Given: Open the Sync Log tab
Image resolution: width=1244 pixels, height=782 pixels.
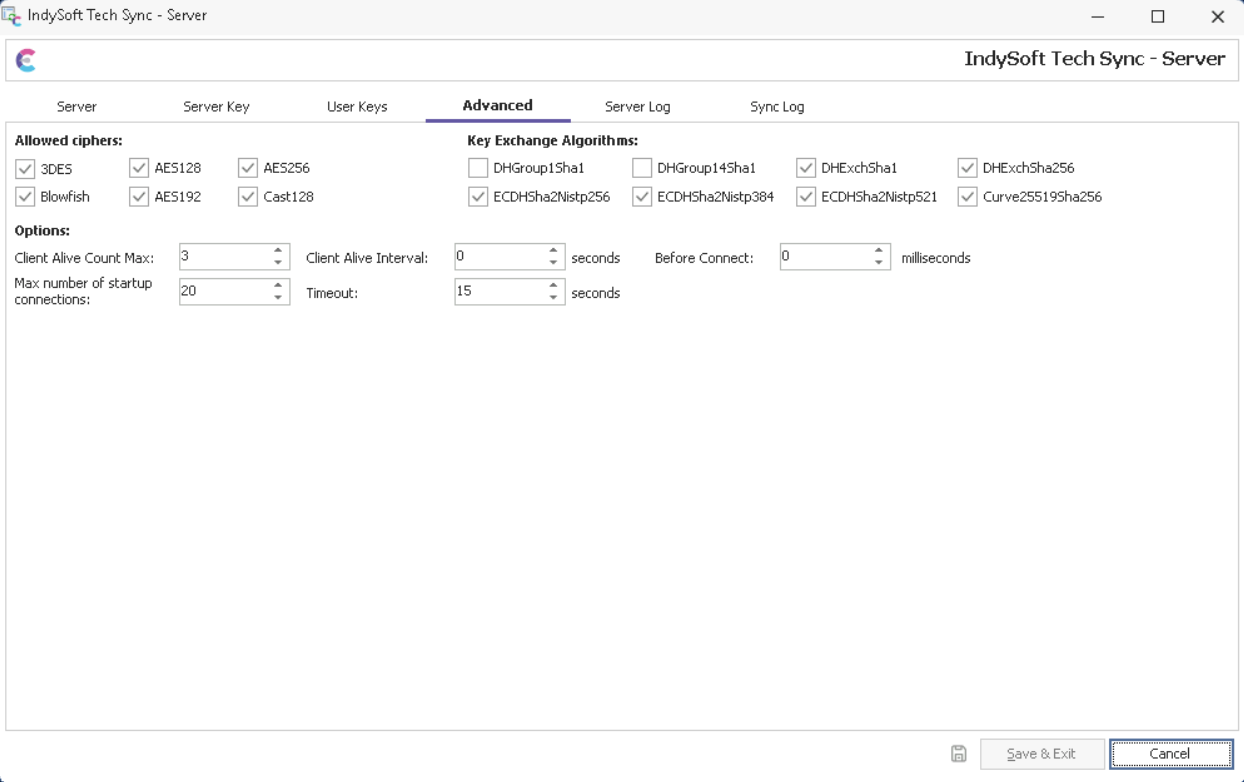Looking at the screenshot, I should pyautogui.click(x=777, y=107).
